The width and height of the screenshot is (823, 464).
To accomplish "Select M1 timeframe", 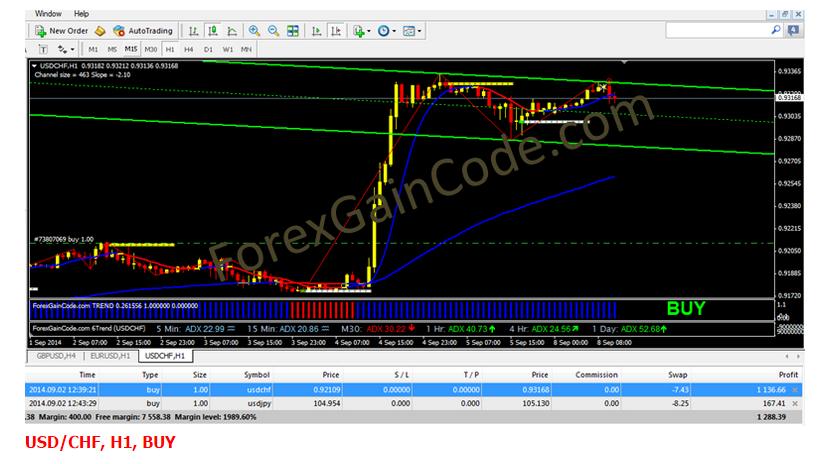I will 93,49.
